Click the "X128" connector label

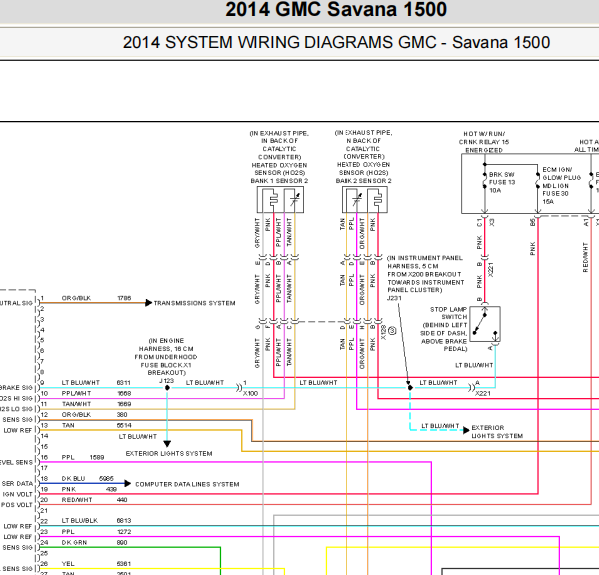[384, 332]
